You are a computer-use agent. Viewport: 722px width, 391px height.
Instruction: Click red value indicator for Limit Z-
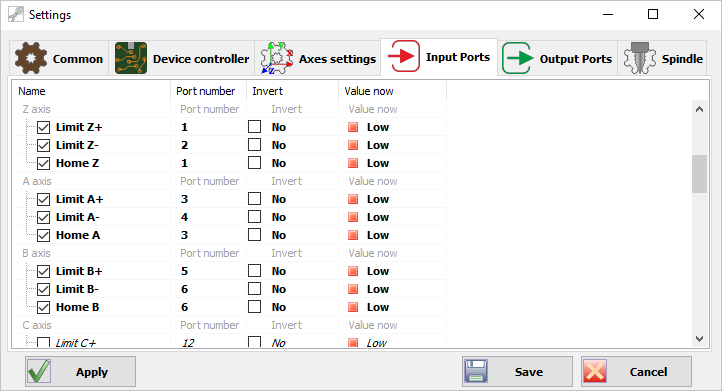[353, 145]
